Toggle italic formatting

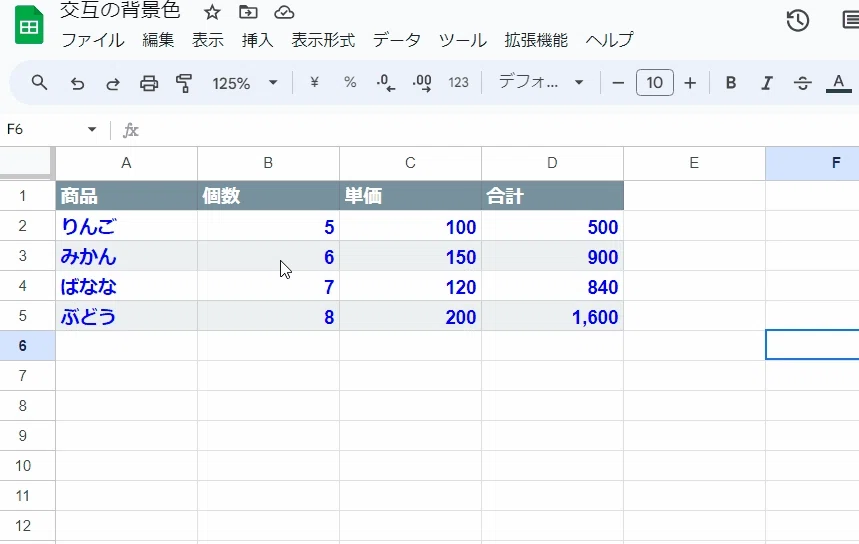click(x=767, y=83)
